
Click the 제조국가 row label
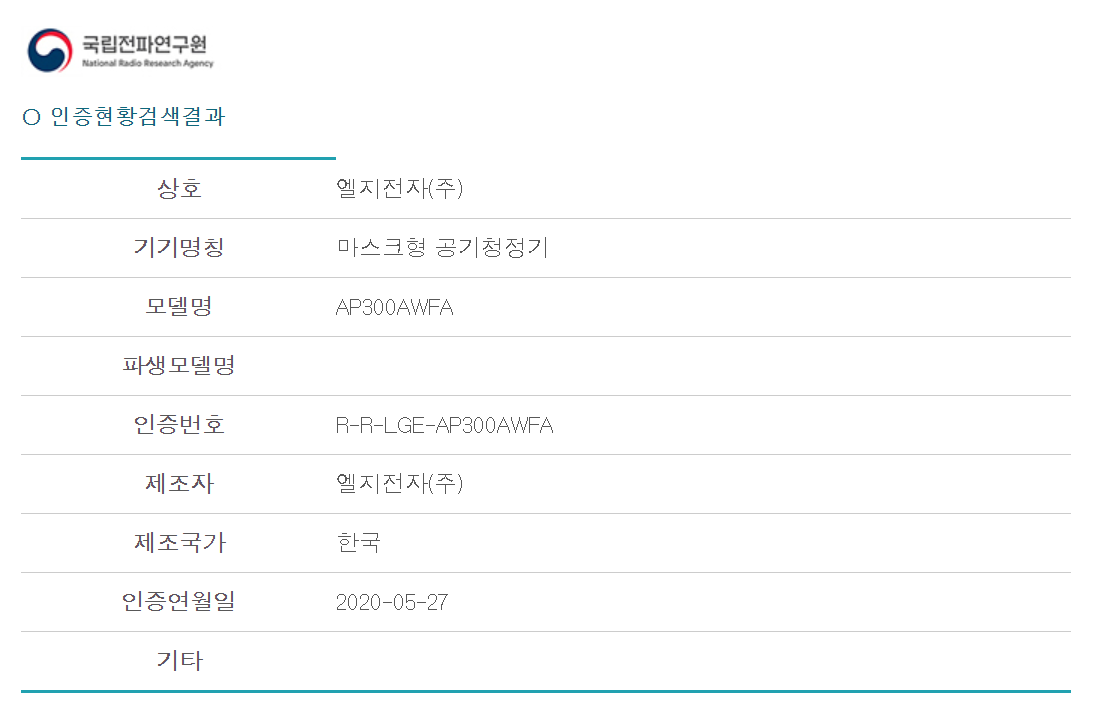click(x=179, y=543)
